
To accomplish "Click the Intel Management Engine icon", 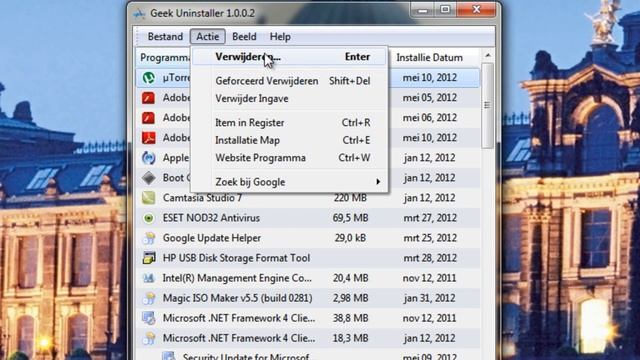I will coord(149,278).
